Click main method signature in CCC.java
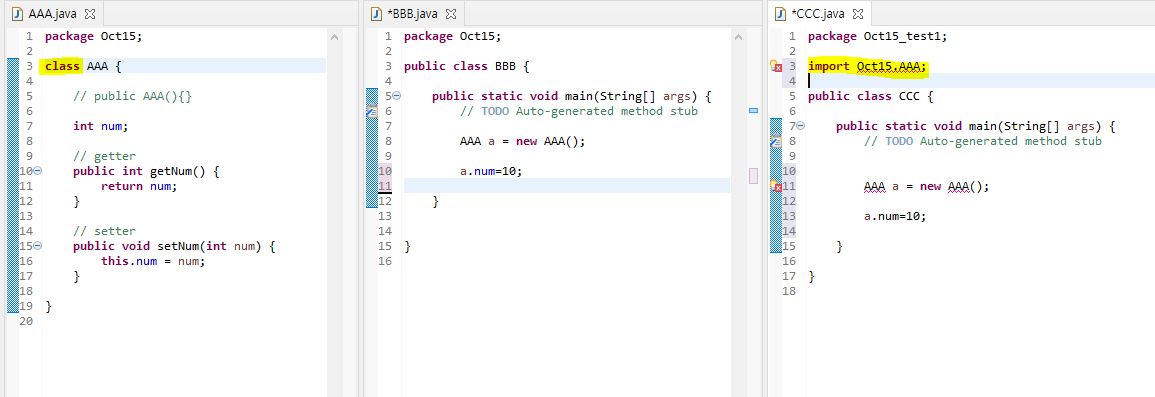Screen dimensions: 1155x397 pyautogui.click(x=976, y=126)
